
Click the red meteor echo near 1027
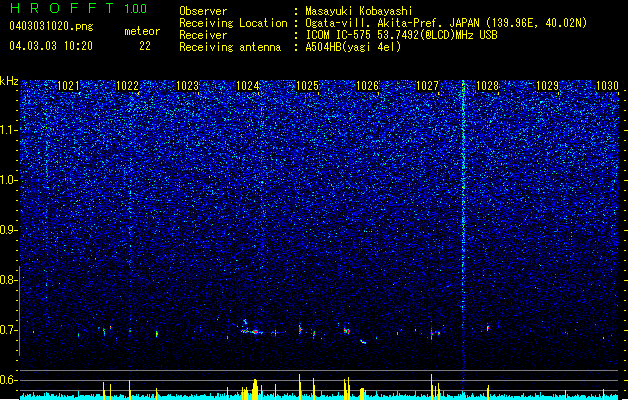click(x=432, y=333)
